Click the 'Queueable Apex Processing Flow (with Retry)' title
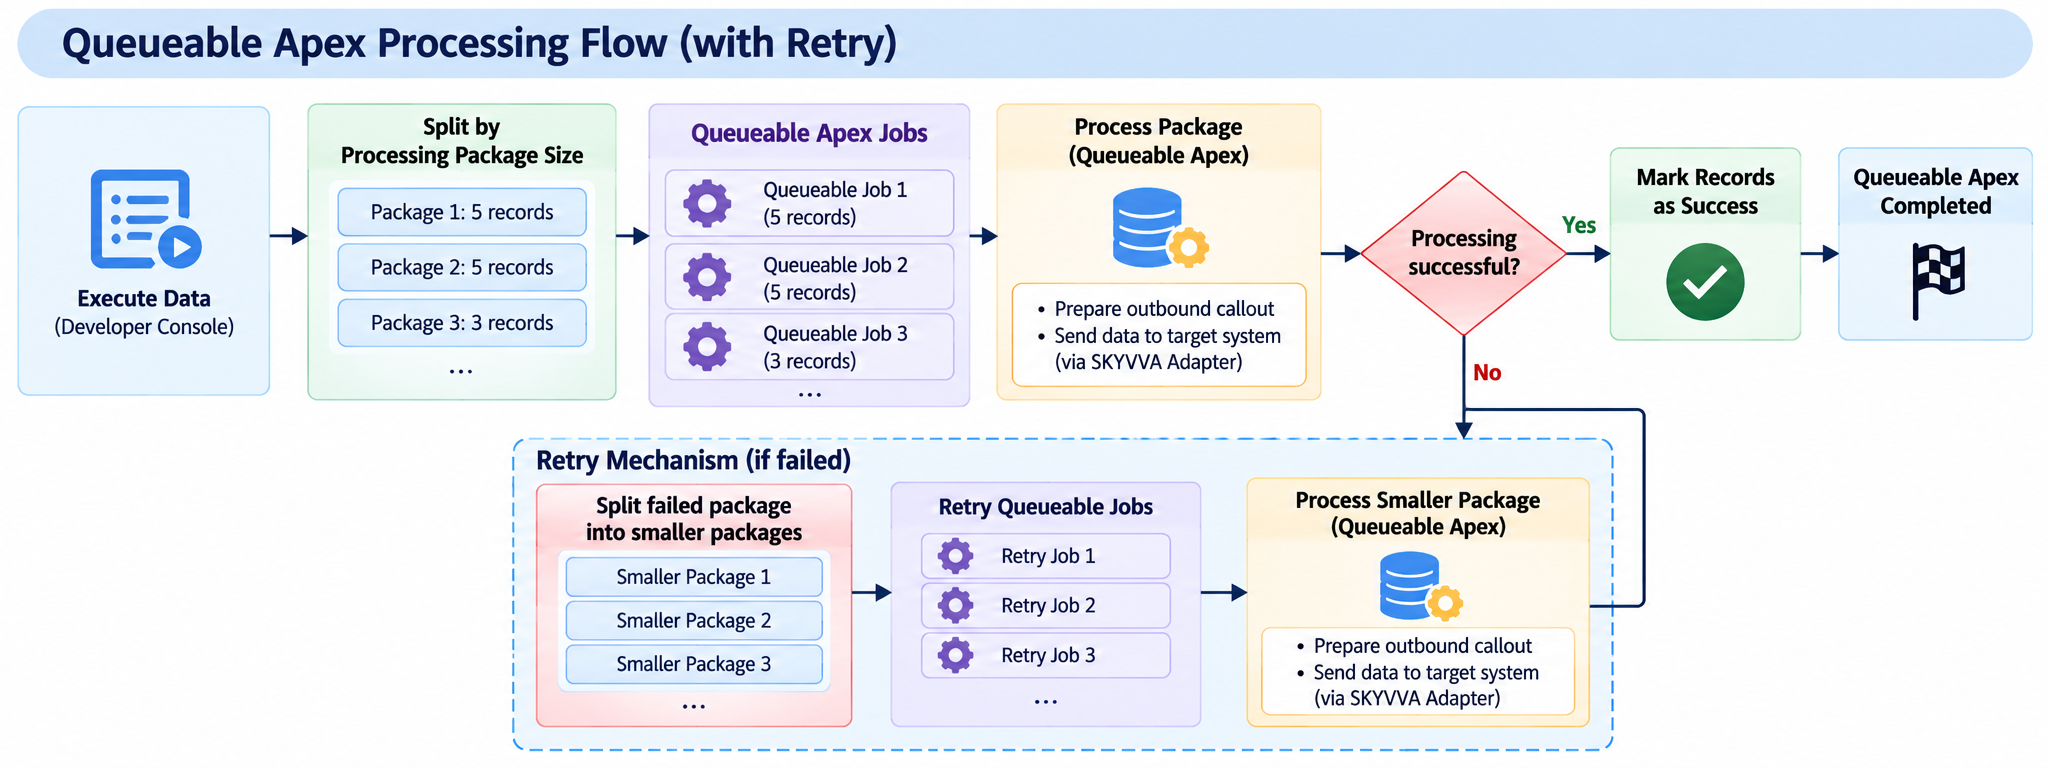 pyautogui.click(x=479, y=44)
